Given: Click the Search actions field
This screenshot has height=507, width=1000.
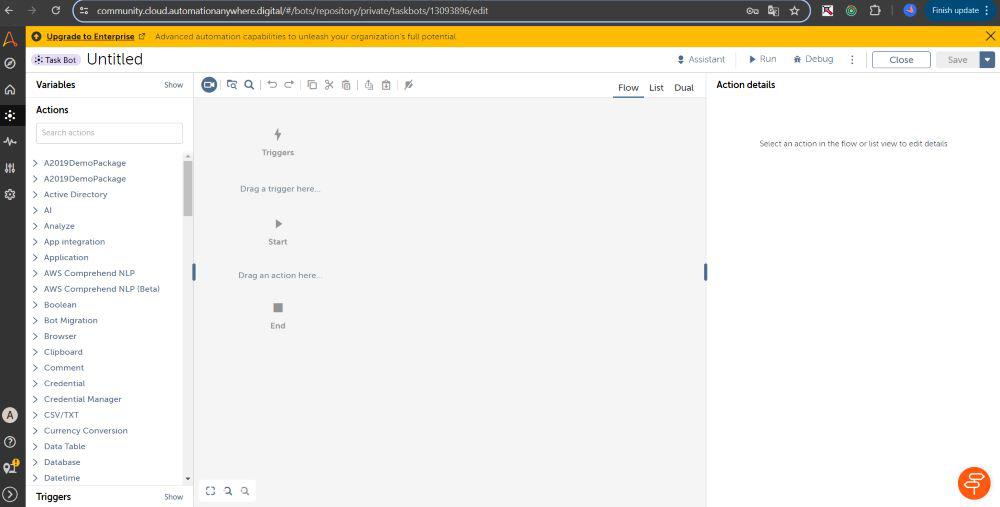Looking at the screenshot, I should pos(109,133).
